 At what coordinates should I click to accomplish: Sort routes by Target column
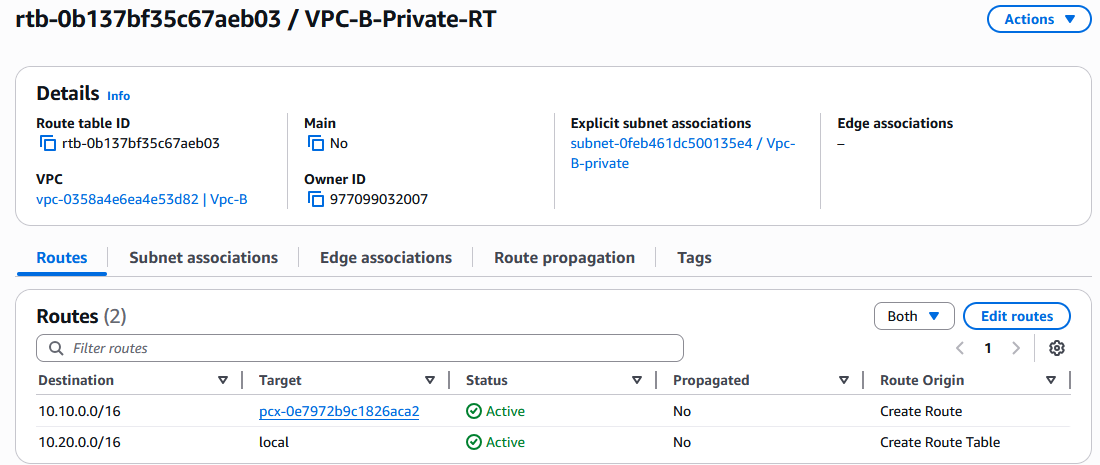coord(430,380)
